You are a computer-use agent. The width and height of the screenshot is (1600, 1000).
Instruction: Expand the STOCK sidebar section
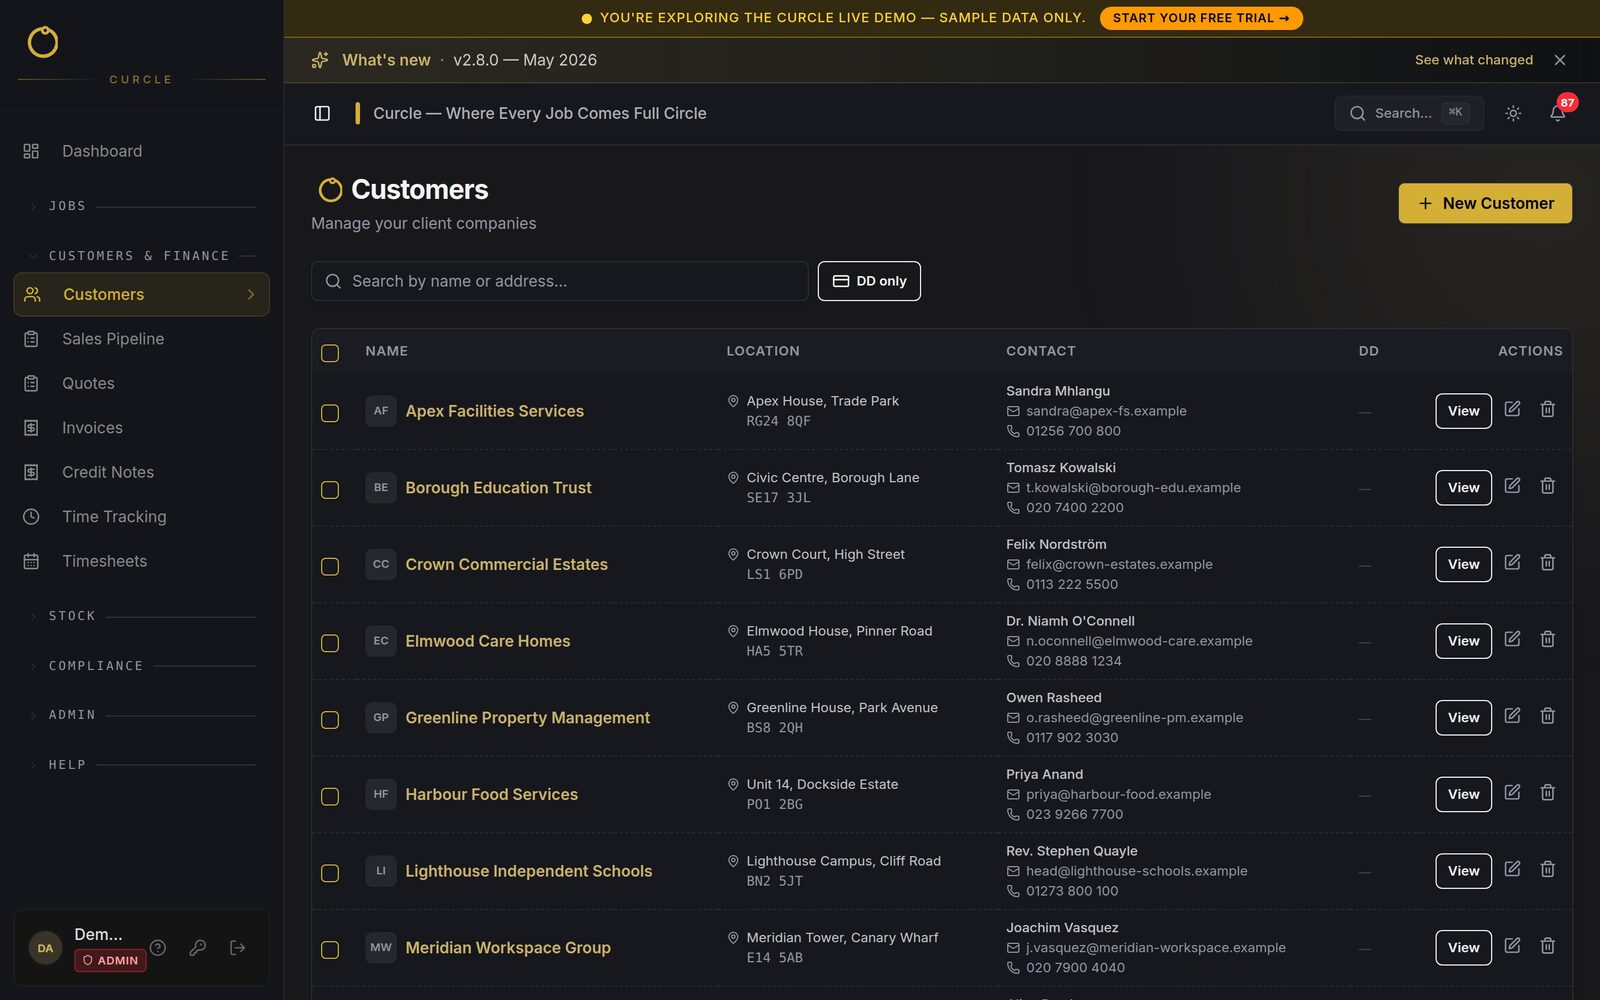click(x=141, y=616)
